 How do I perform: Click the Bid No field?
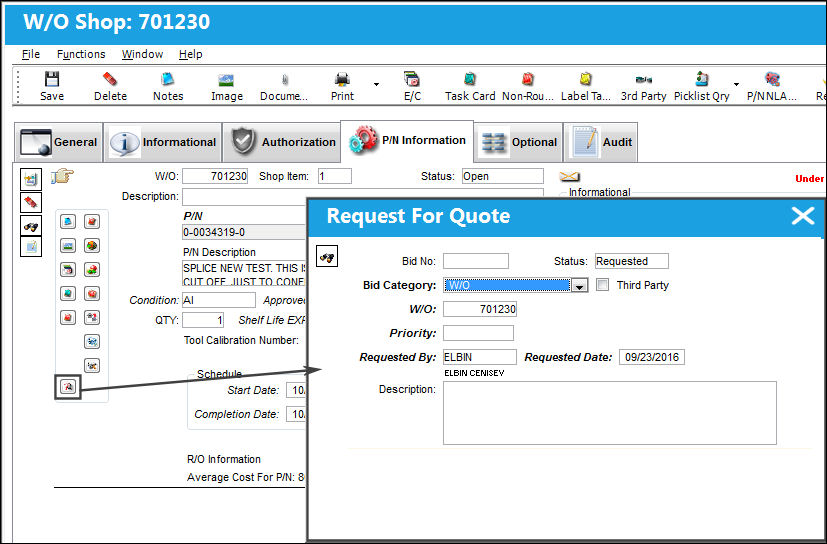[476, 261]
